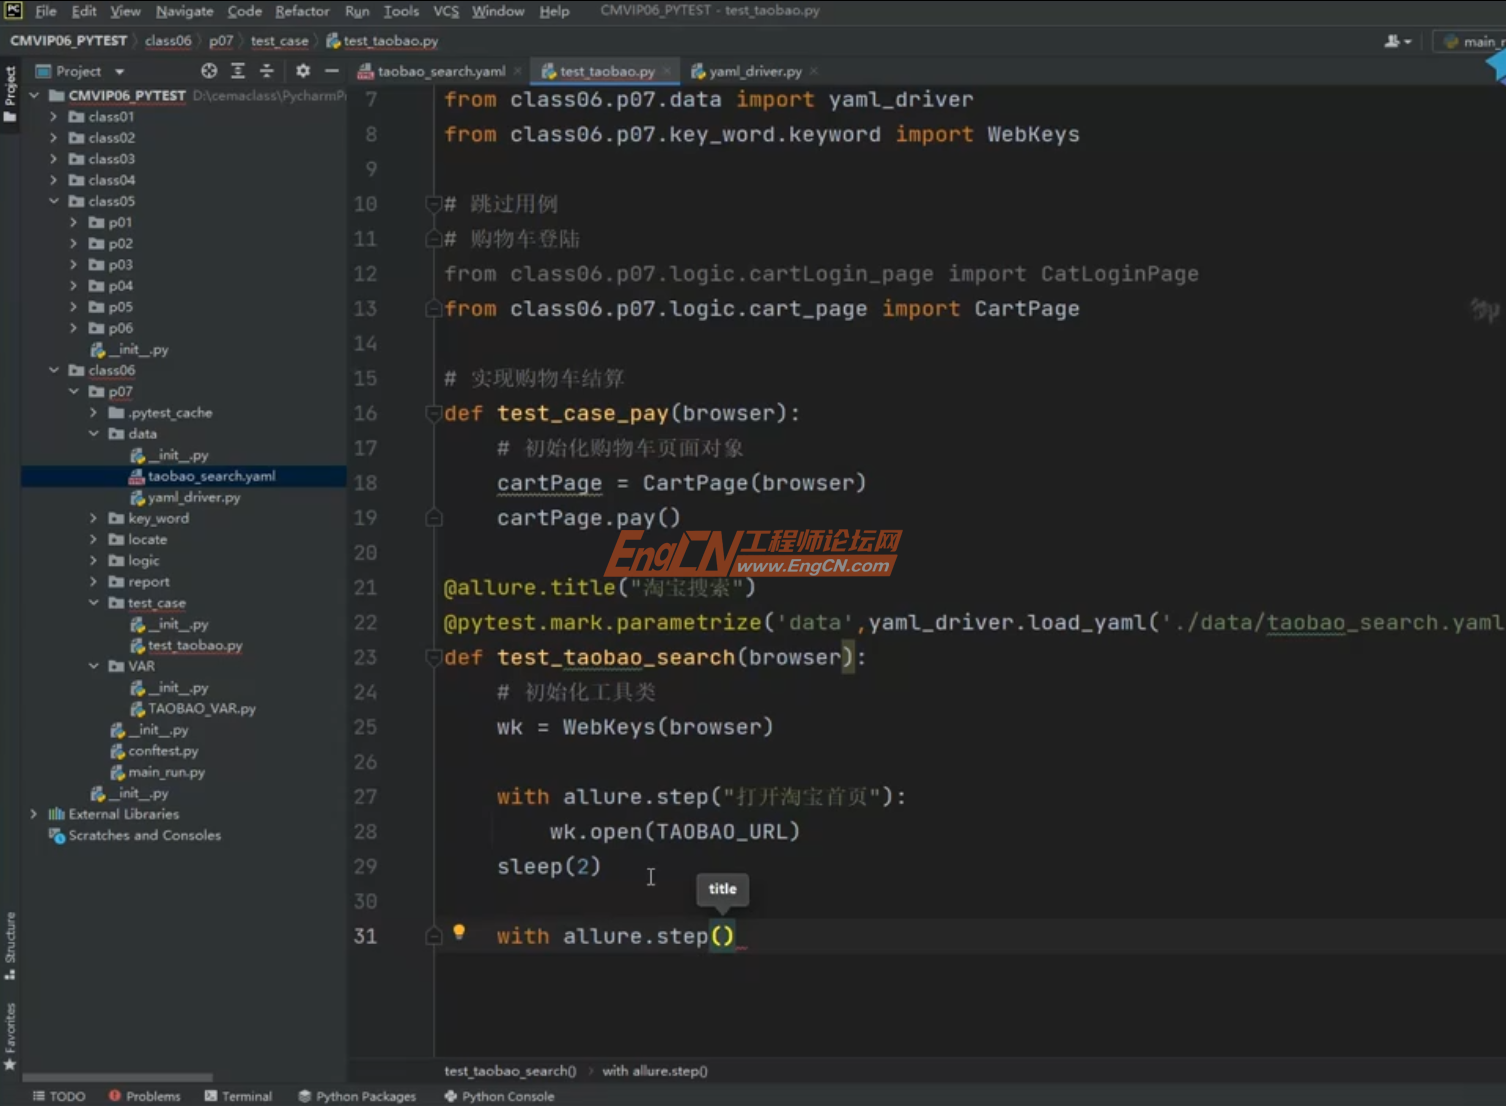
Task: Expand the class01 folder
Action: [54, 117]
